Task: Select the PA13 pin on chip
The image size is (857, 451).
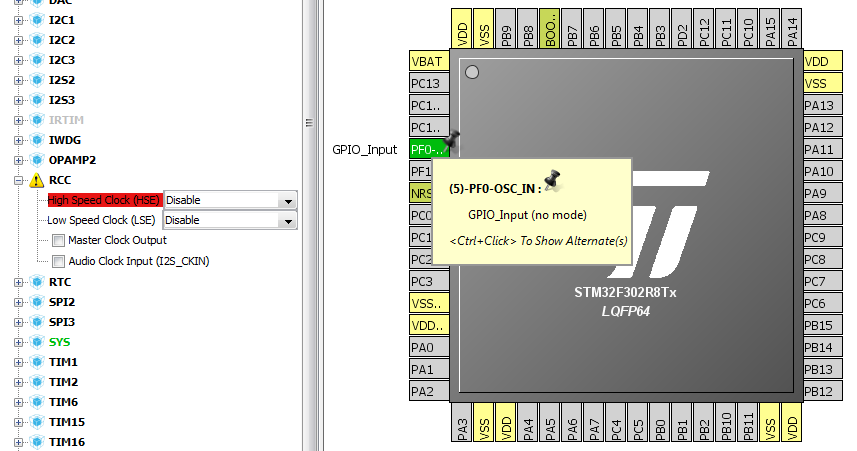Action: pyautogui.click(x=823, y=106)
